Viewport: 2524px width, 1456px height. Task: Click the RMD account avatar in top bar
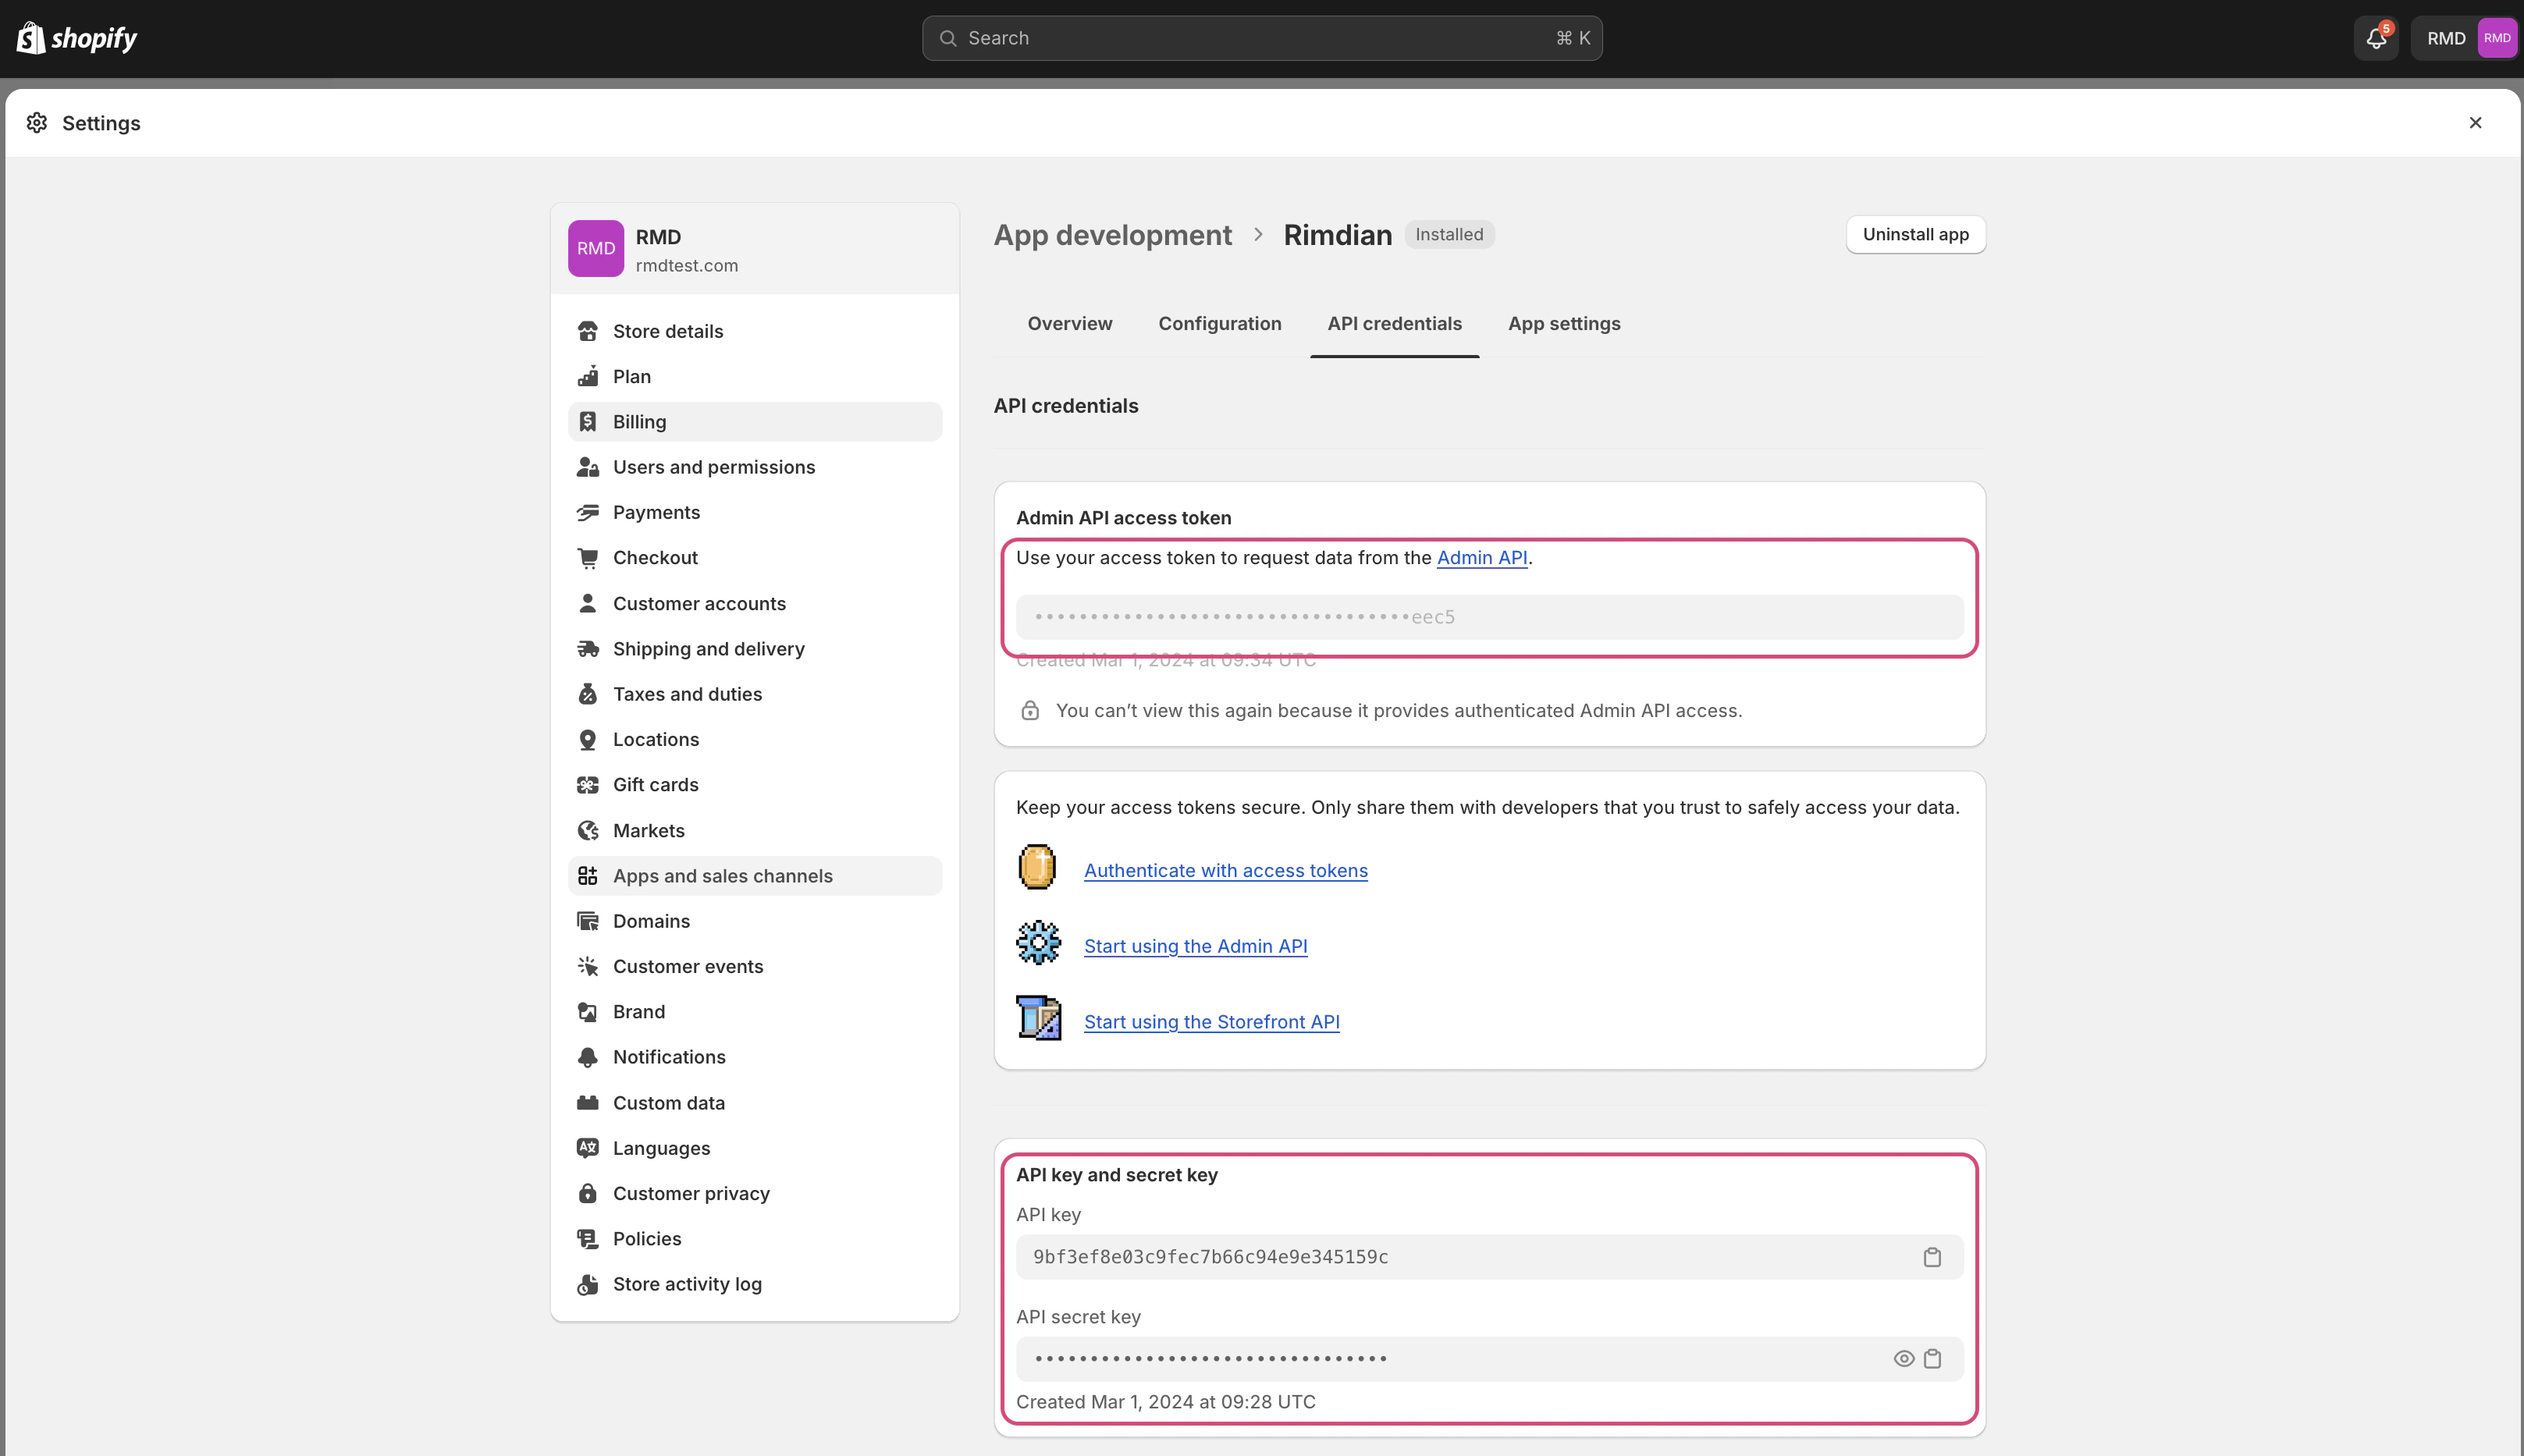[2497, 38]
